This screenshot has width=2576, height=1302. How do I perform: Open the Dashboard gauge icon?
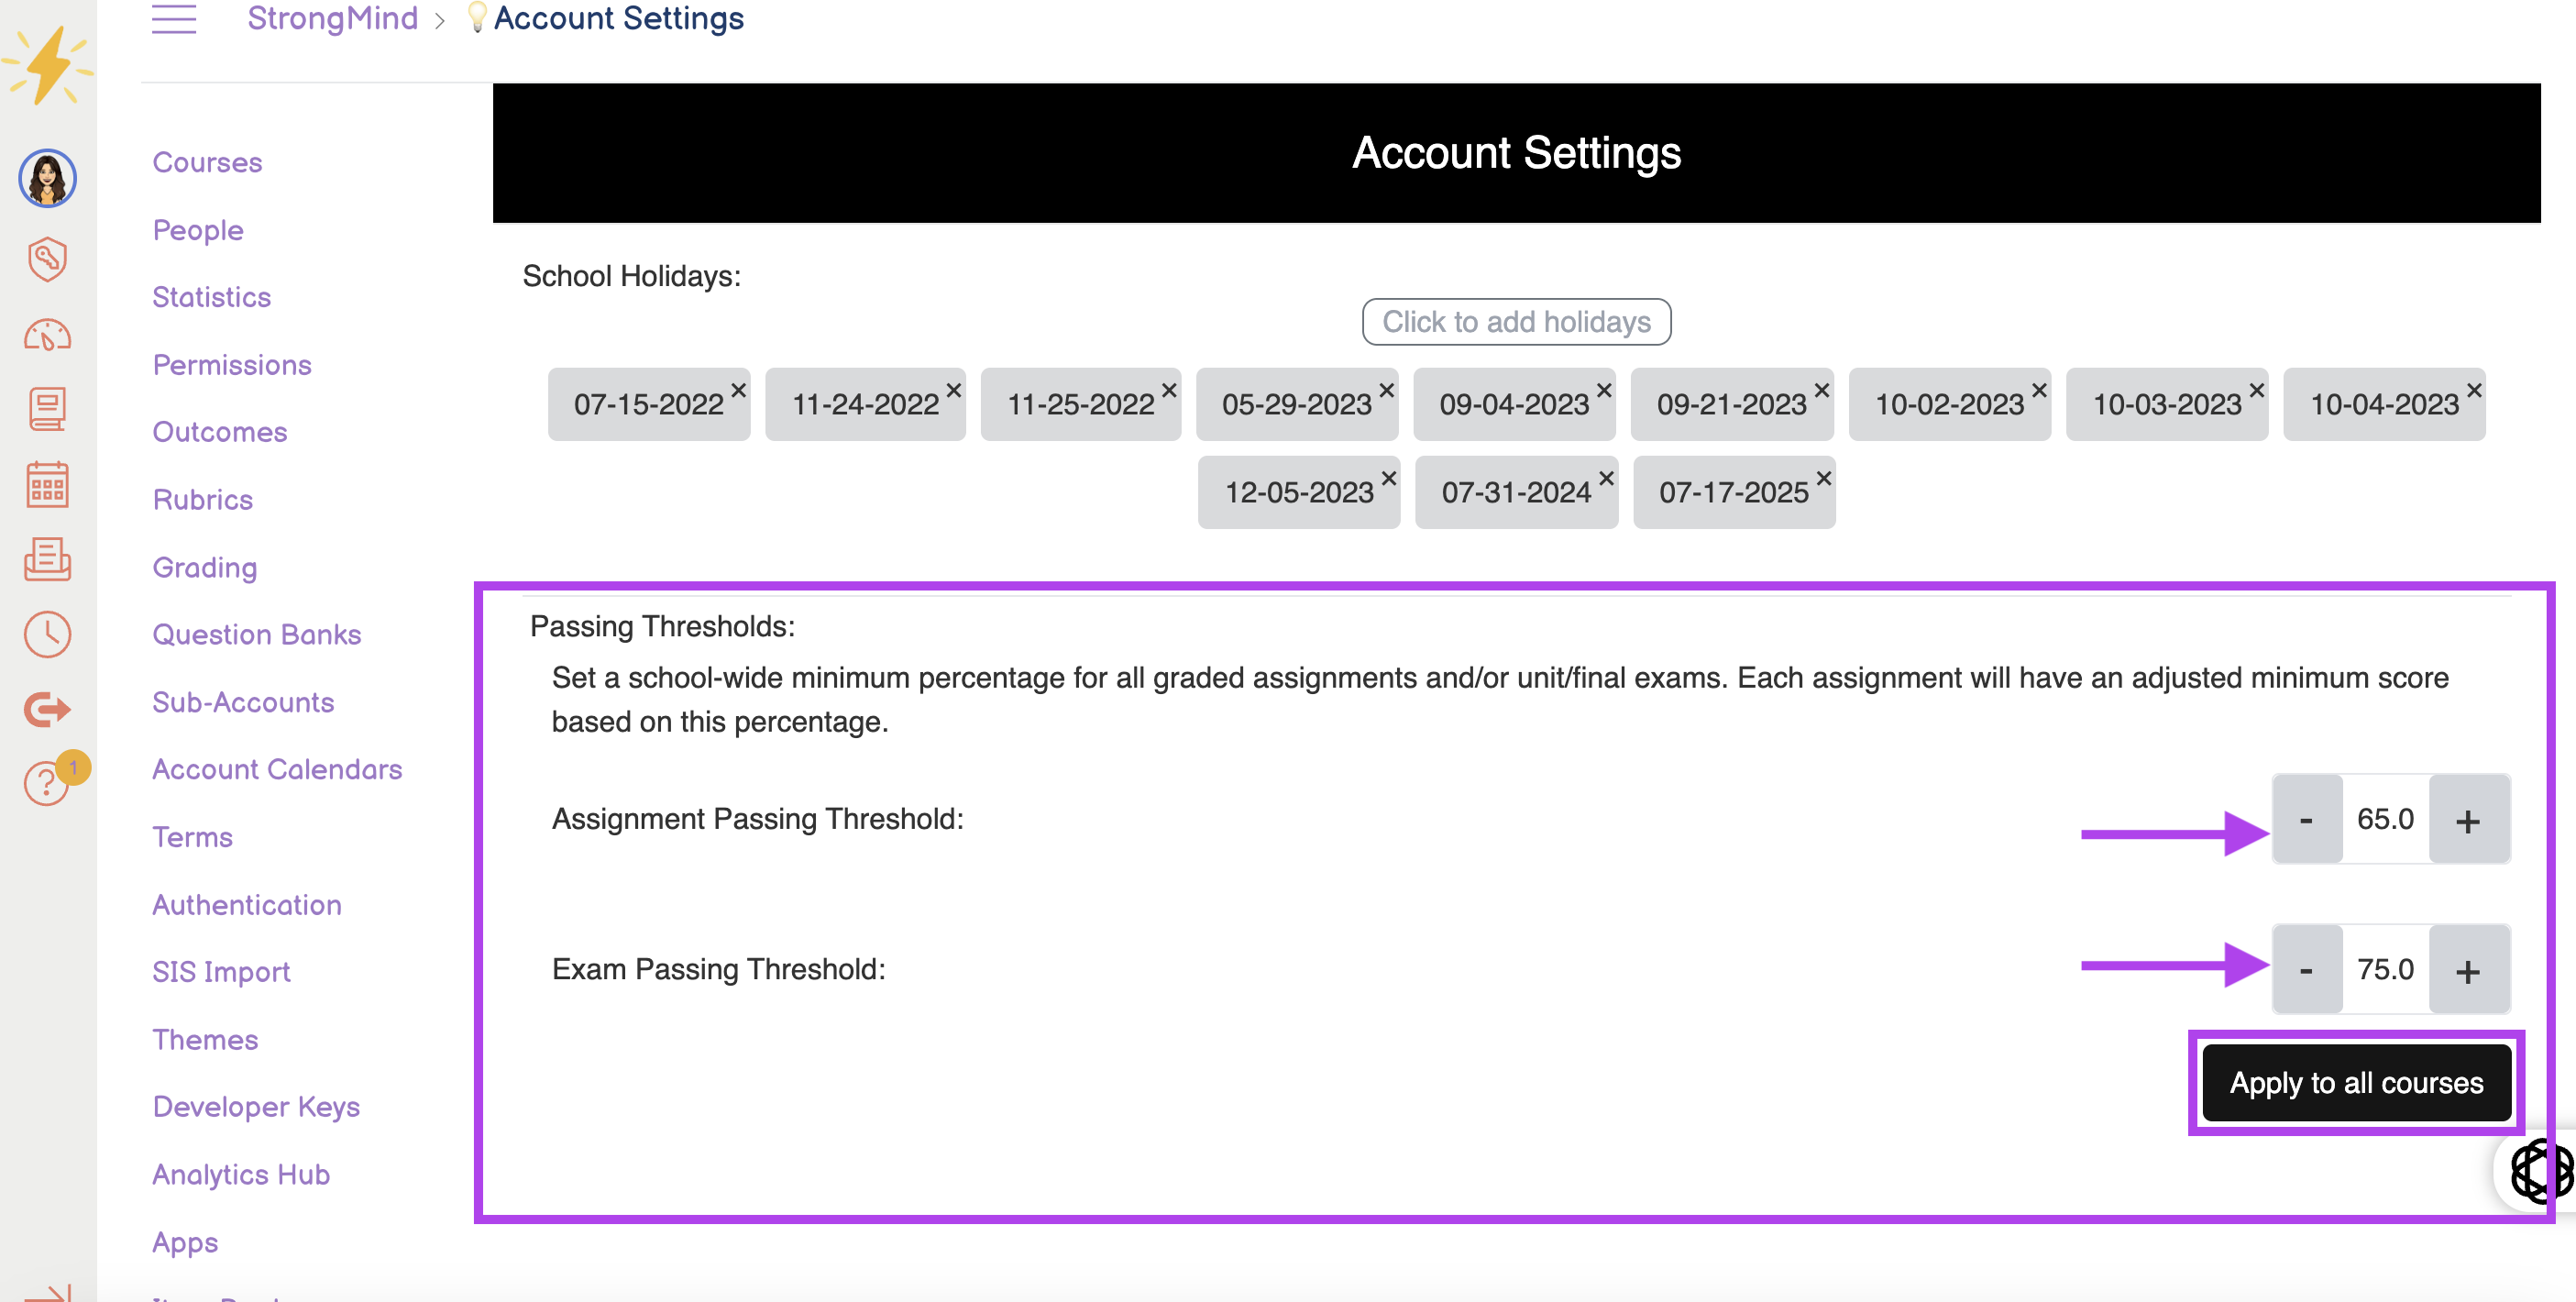47,335
